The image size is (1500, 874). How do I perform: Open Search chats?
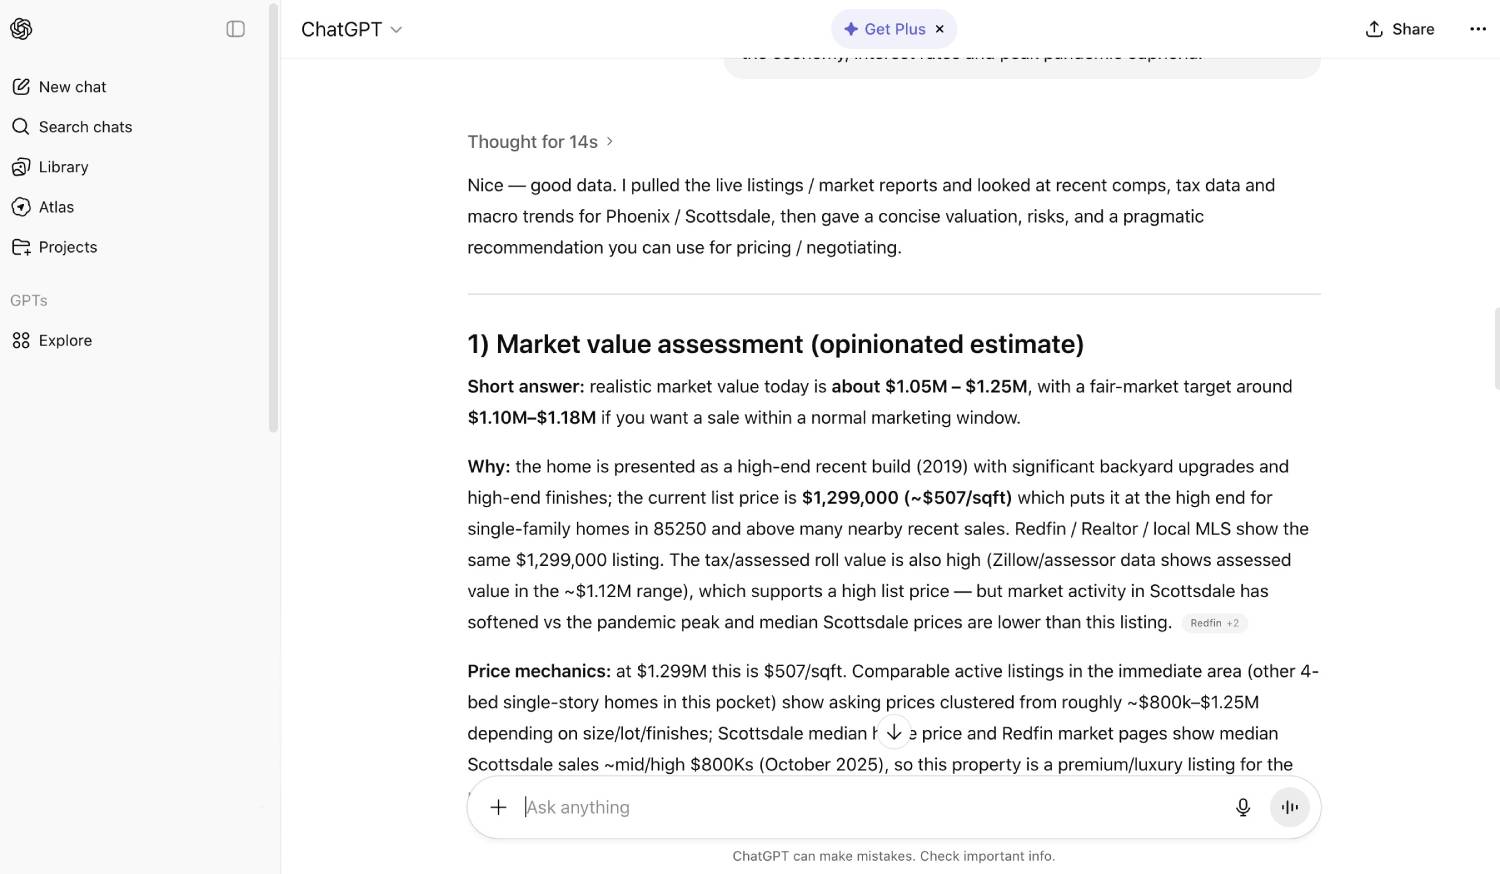85,127
